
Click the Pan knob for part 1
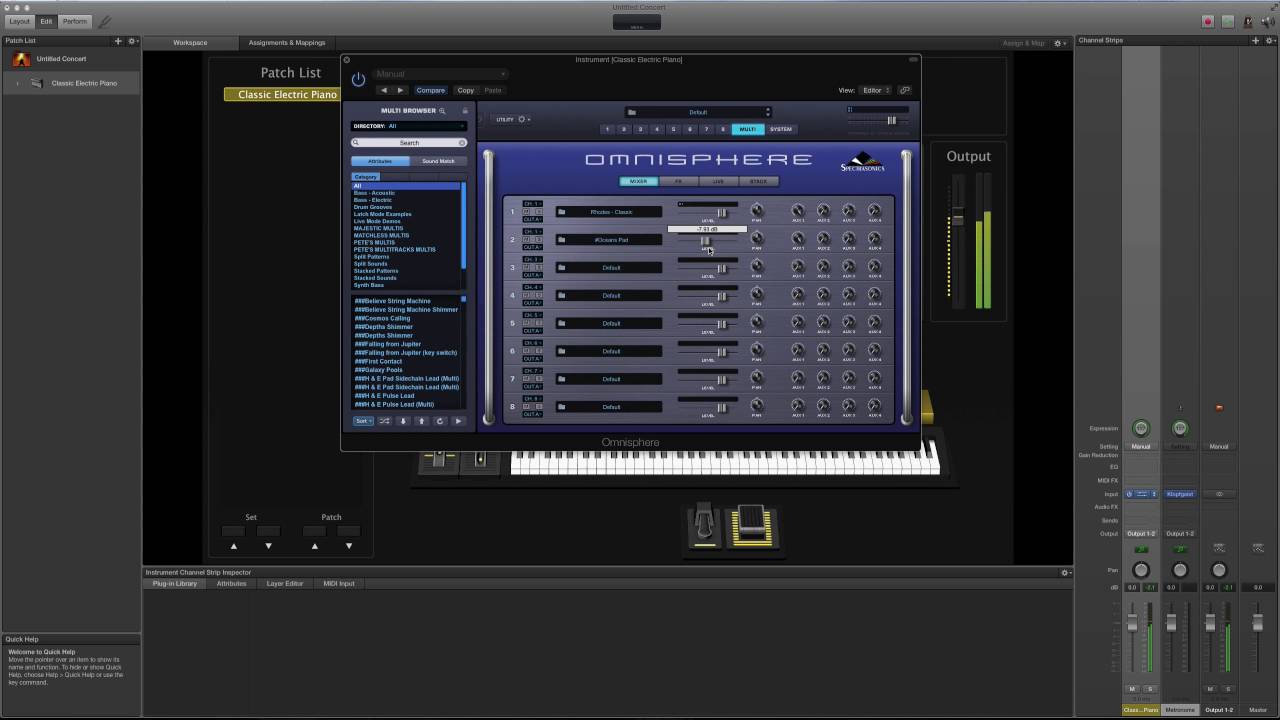[x=757, y=210]
